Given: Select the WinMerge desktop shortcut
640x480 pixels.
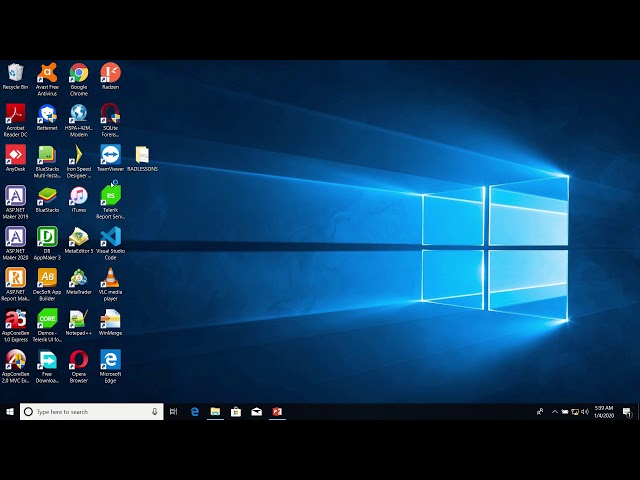Looking at the screenshot, I should [x=110, y=322].
